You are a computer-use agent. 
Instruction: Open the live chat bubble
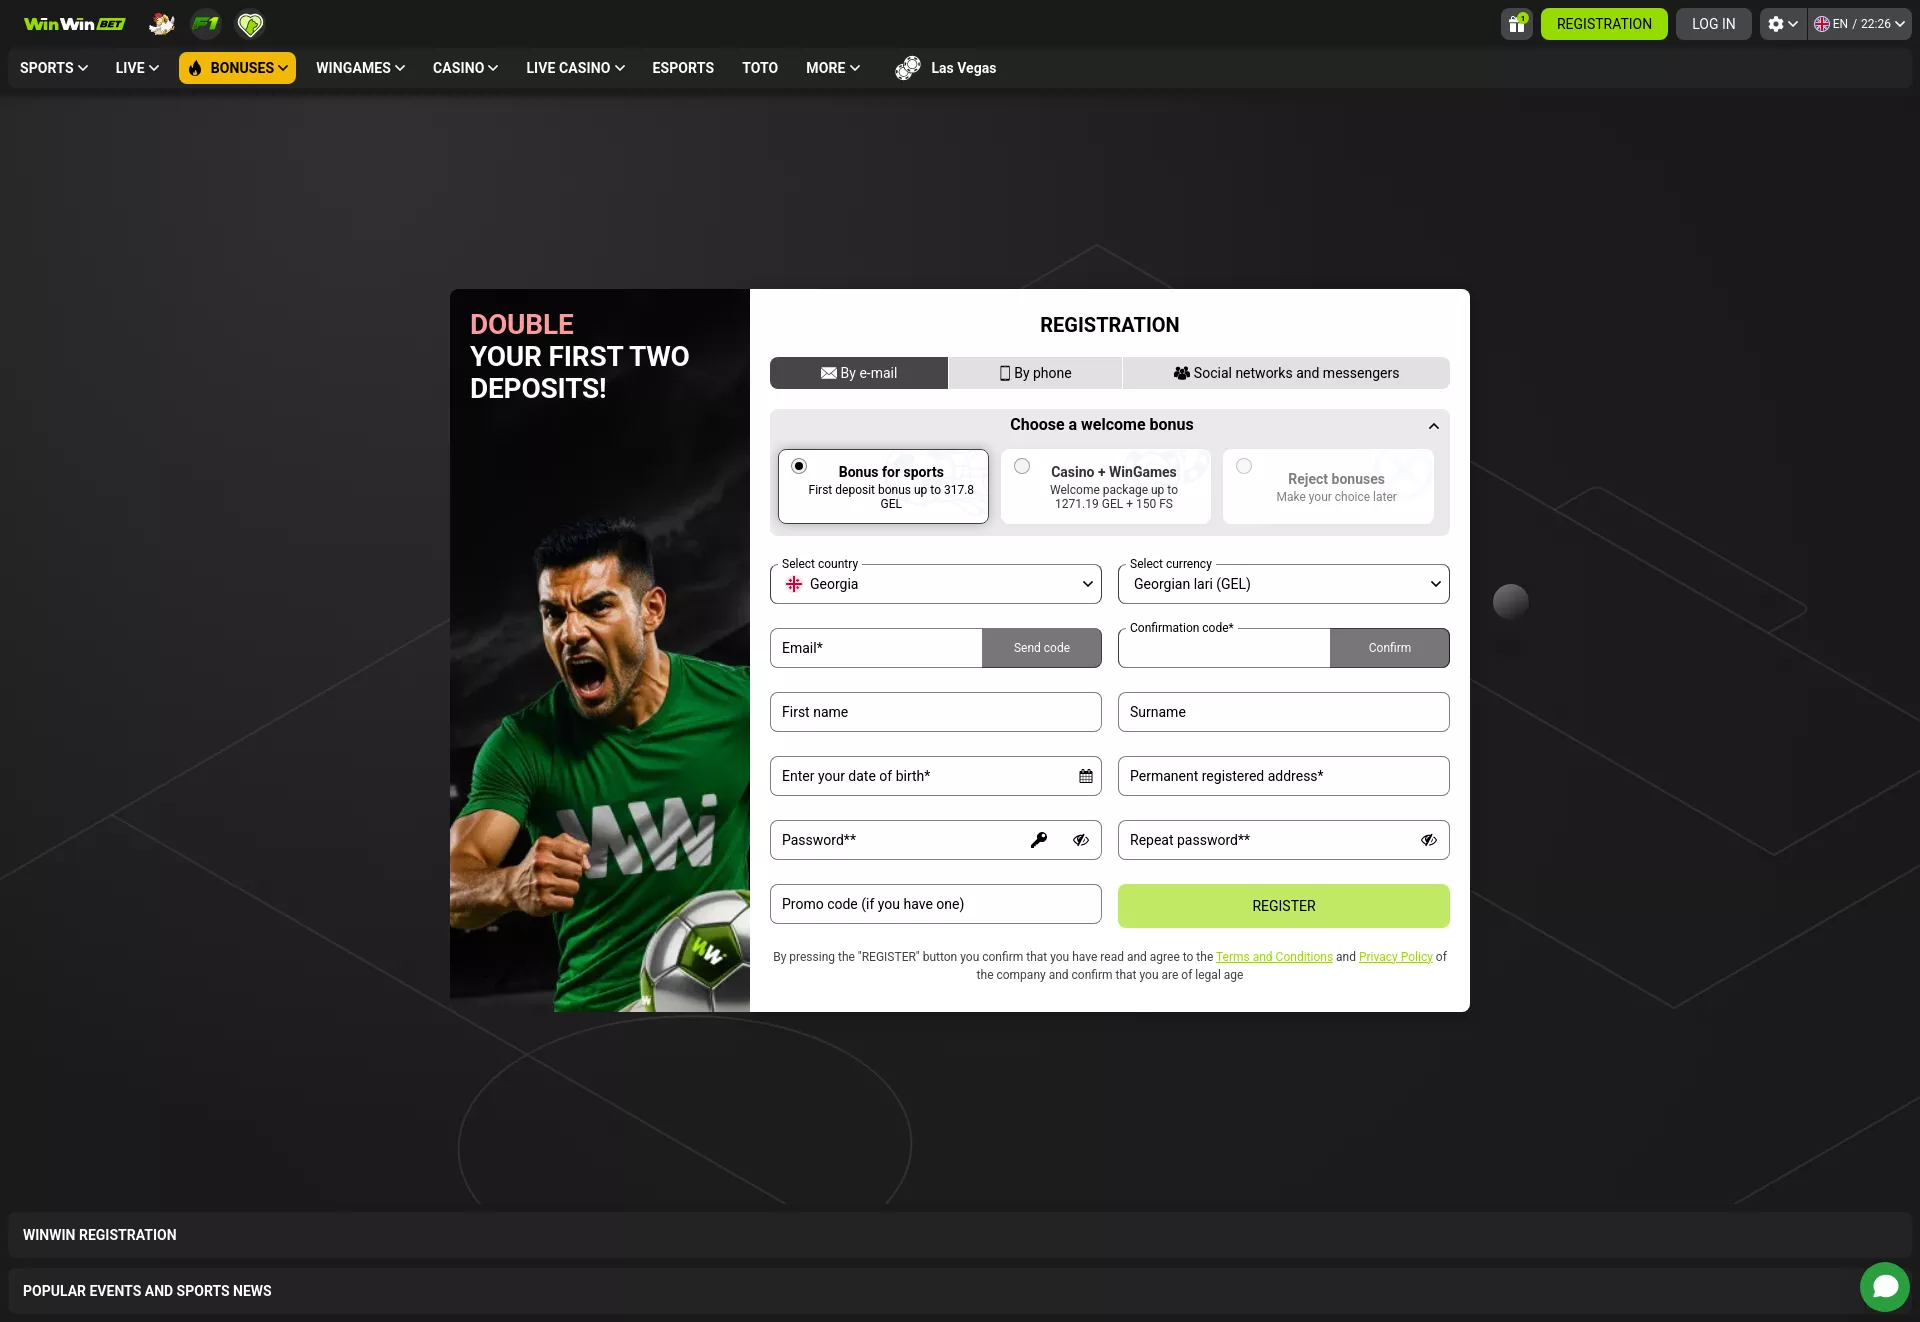pyautogui.click(x=1885, y=1286)
